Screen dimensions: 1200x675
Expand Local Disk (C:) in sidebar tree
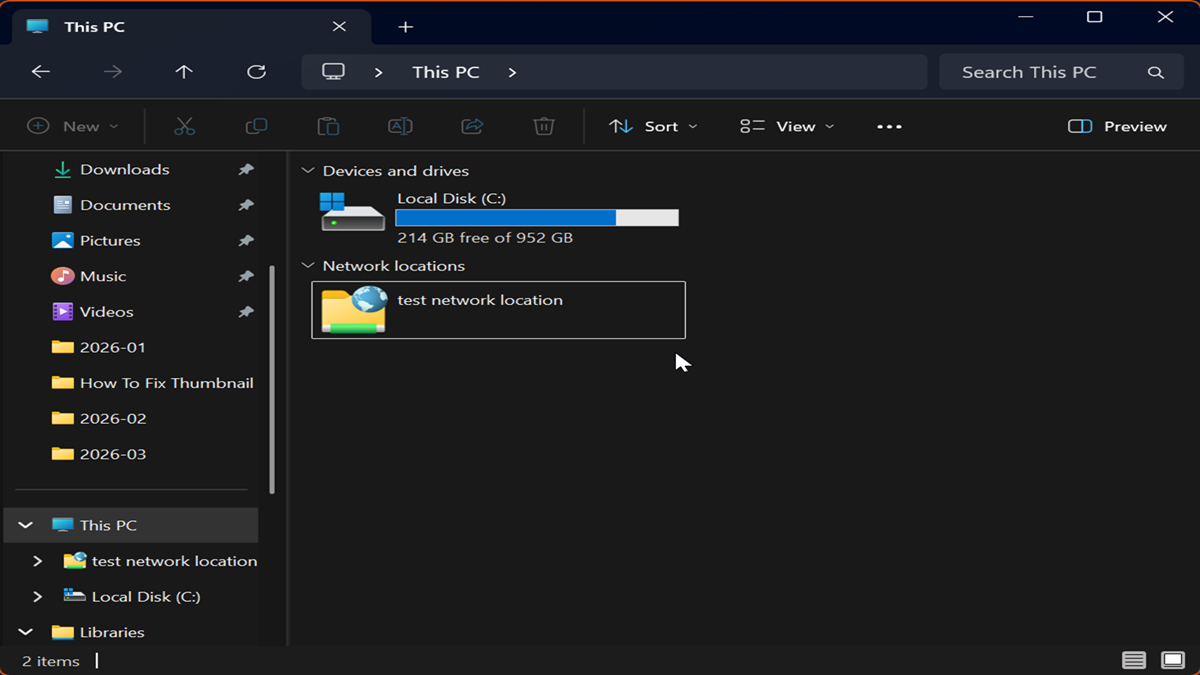pyautogui.click(x=38, y=596)
